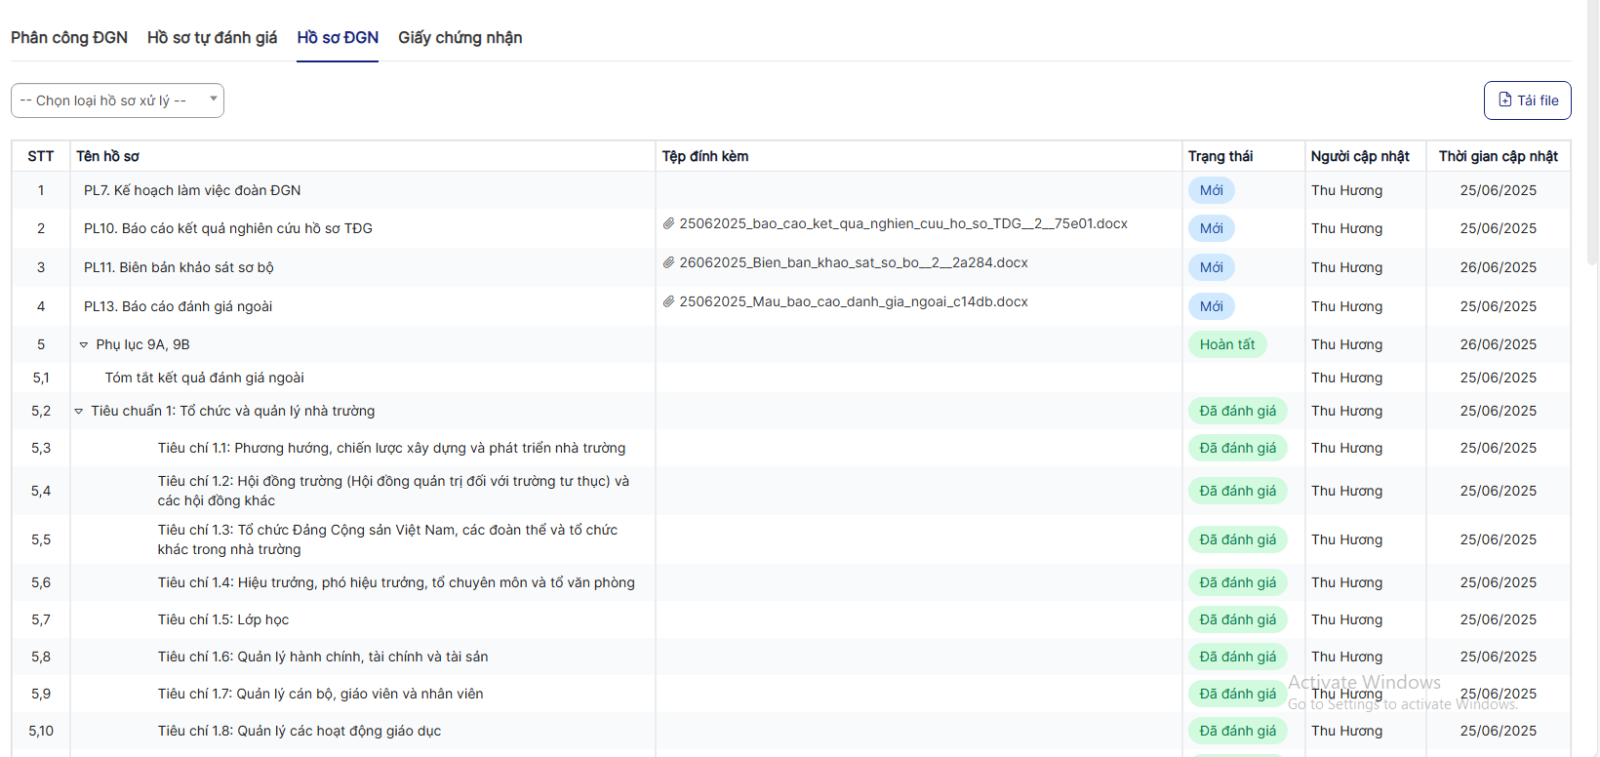
Task: Click the Hoàn tất status badge
Action: 1227,345
